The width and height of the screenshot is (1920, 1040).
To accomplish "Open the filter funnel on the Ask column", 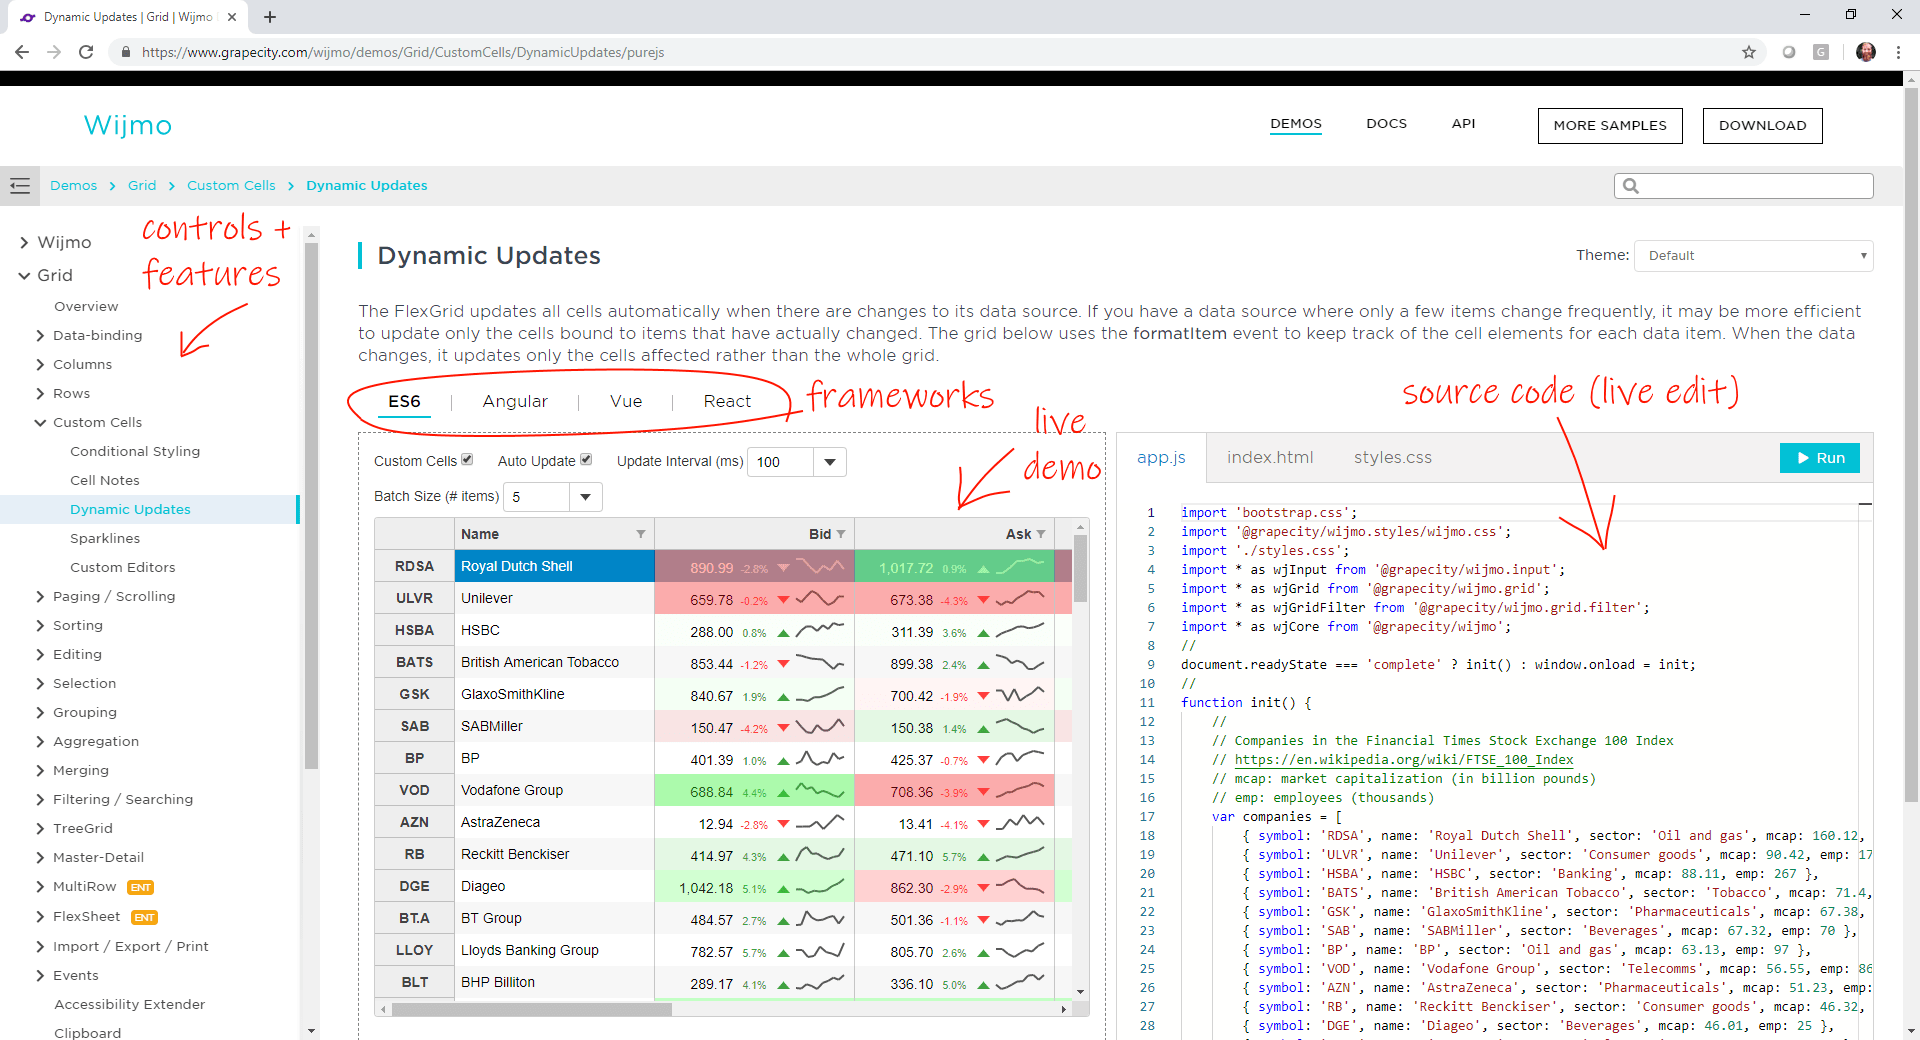I will tap(1041, 534).
